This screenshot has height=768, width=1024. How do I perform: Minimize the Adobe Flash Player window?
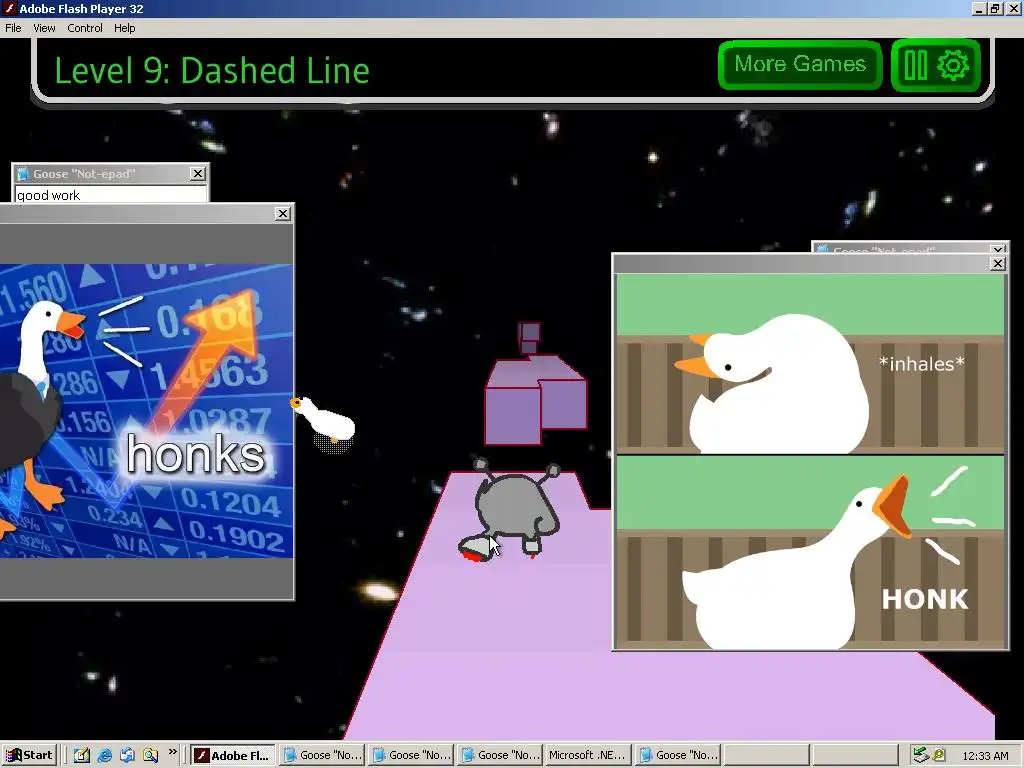[978, 8]
